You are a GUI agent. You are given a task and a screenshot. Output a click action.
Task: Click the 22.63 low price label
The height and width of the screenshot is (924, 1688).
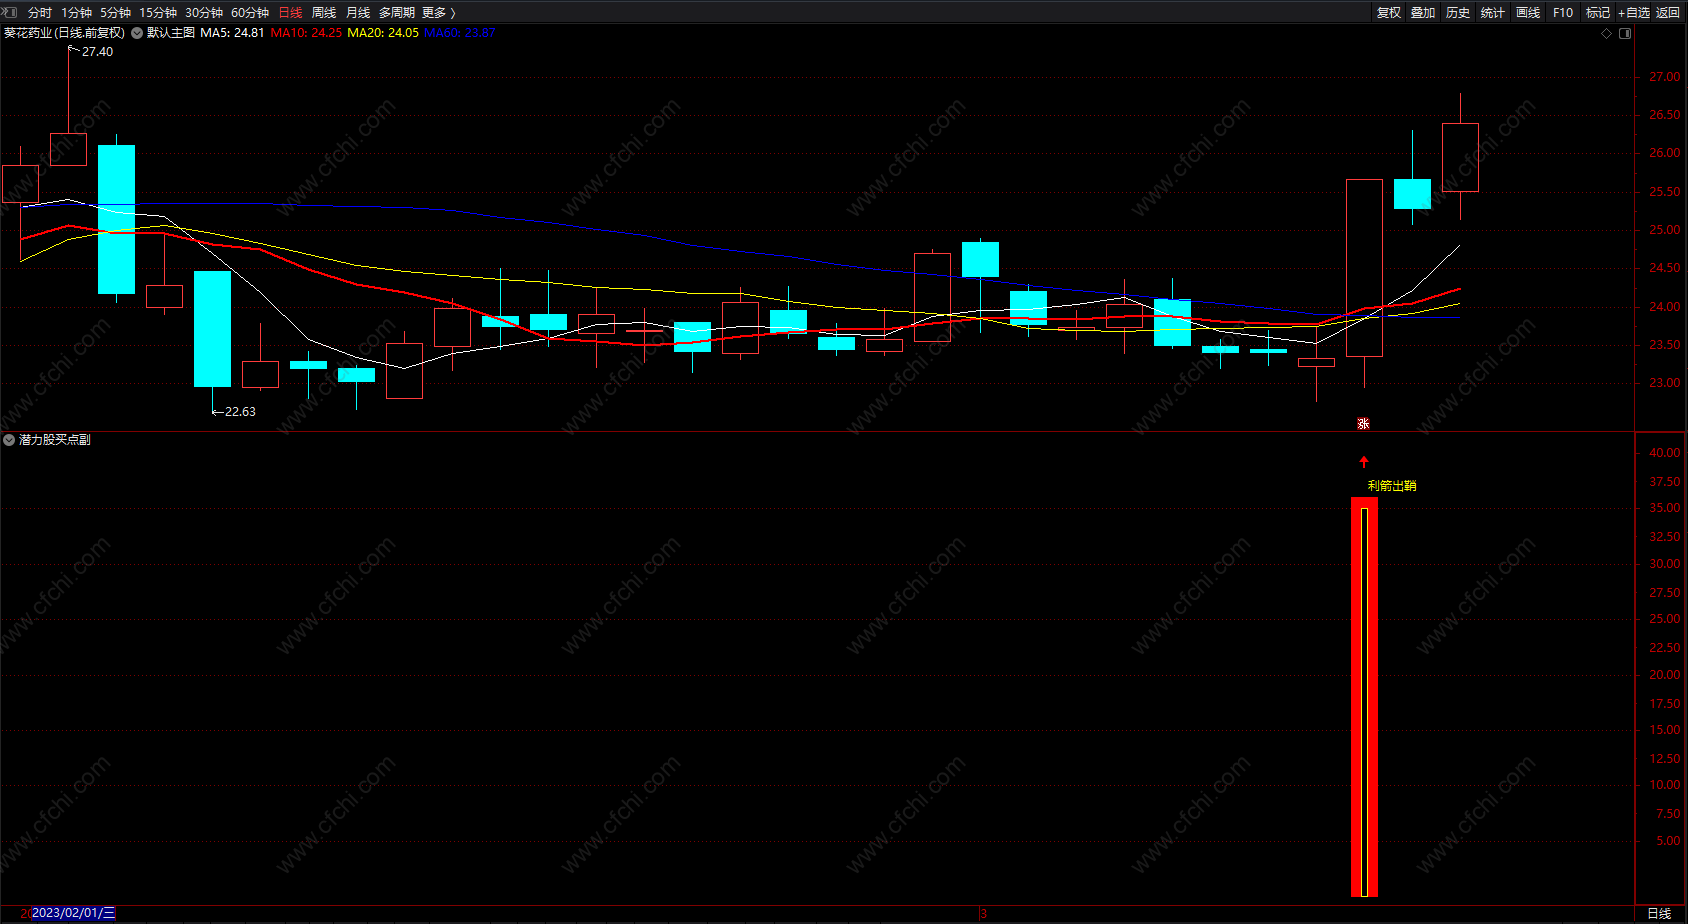click(240, 412)
